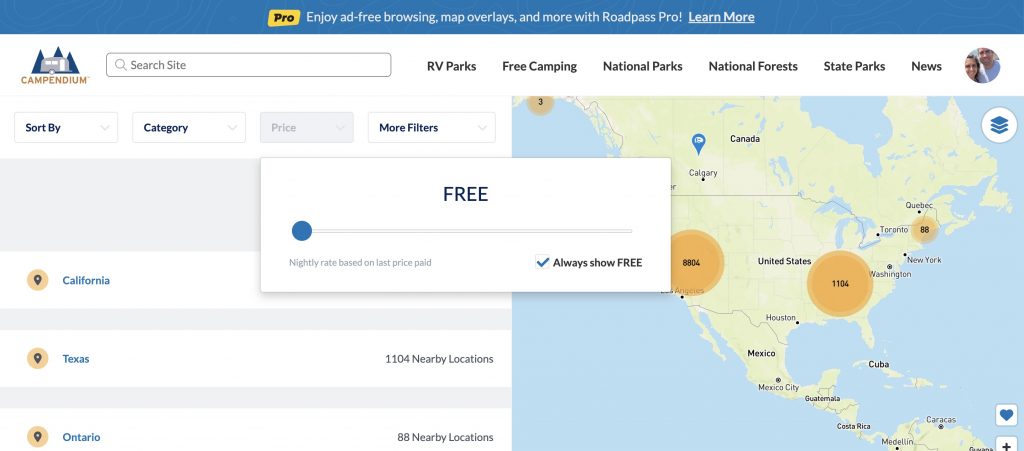Click the price slider handle

(302, 230)
